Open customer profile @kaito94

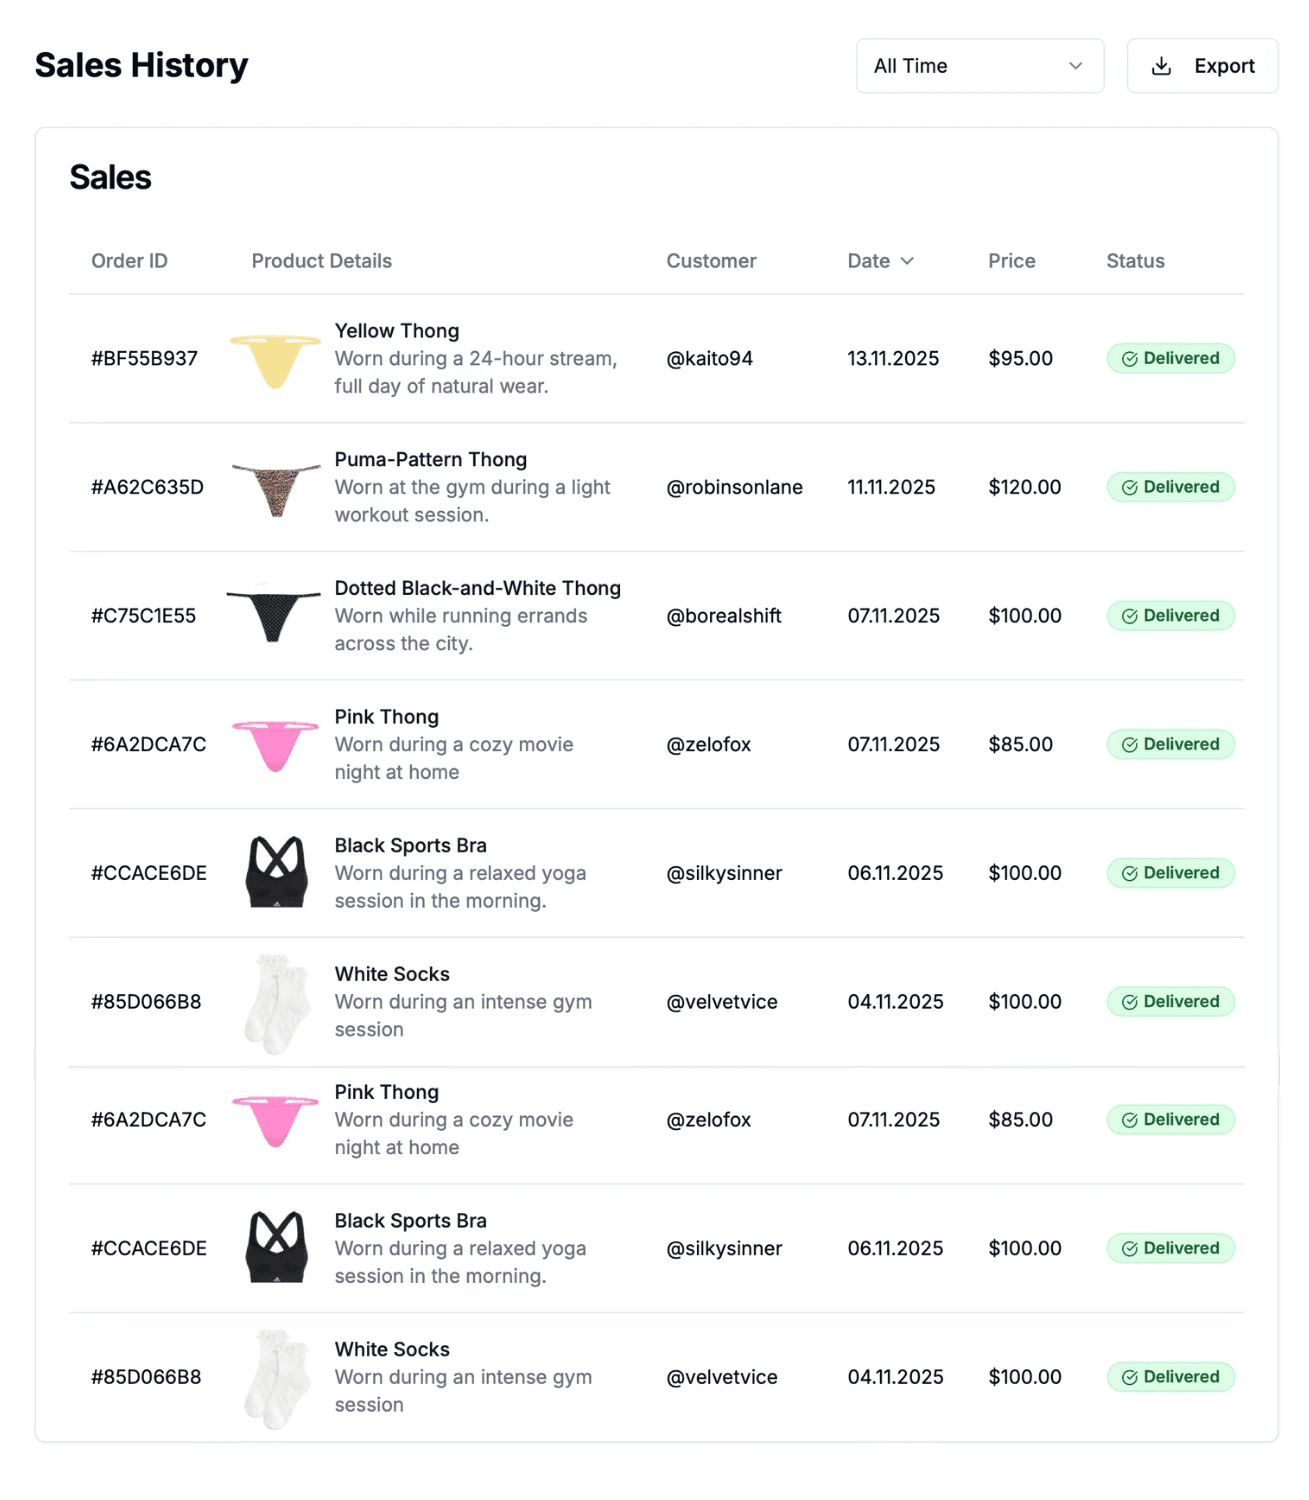[710, 358]
